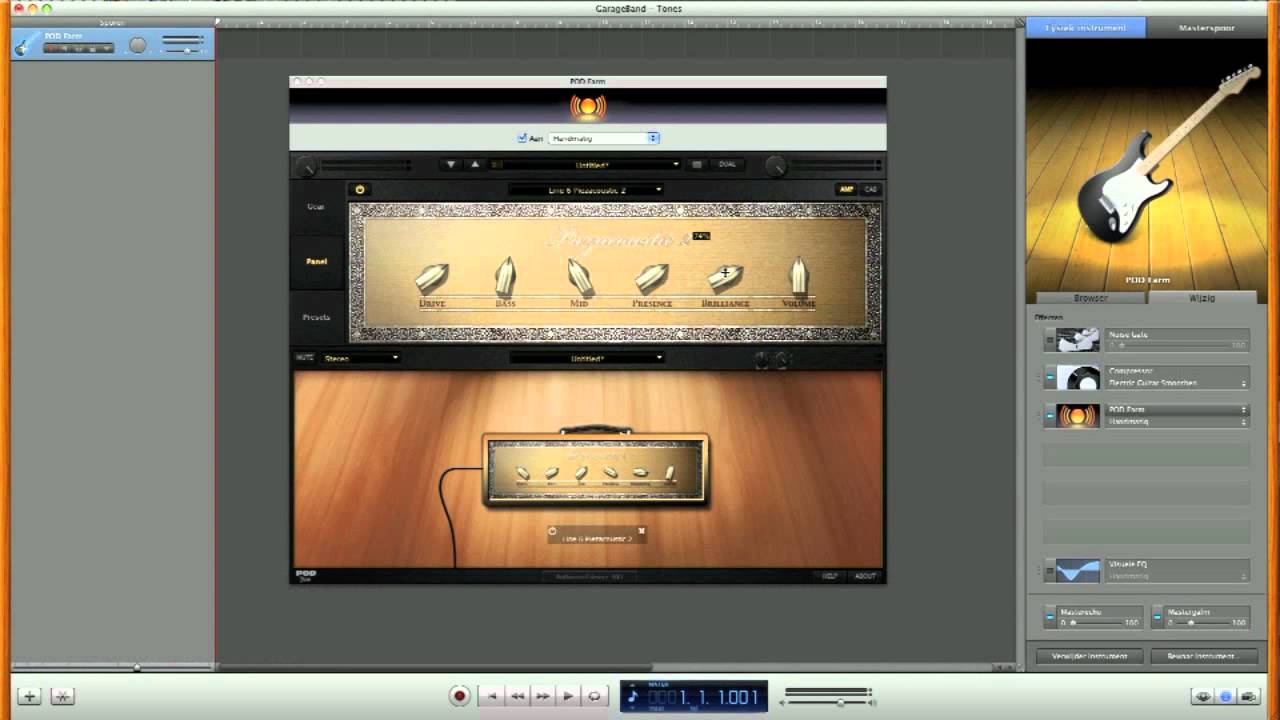The width and height of the screenshot is (1280, 720).
Task: Select the amp head thumbnail in signal flow
Action: 596,469
